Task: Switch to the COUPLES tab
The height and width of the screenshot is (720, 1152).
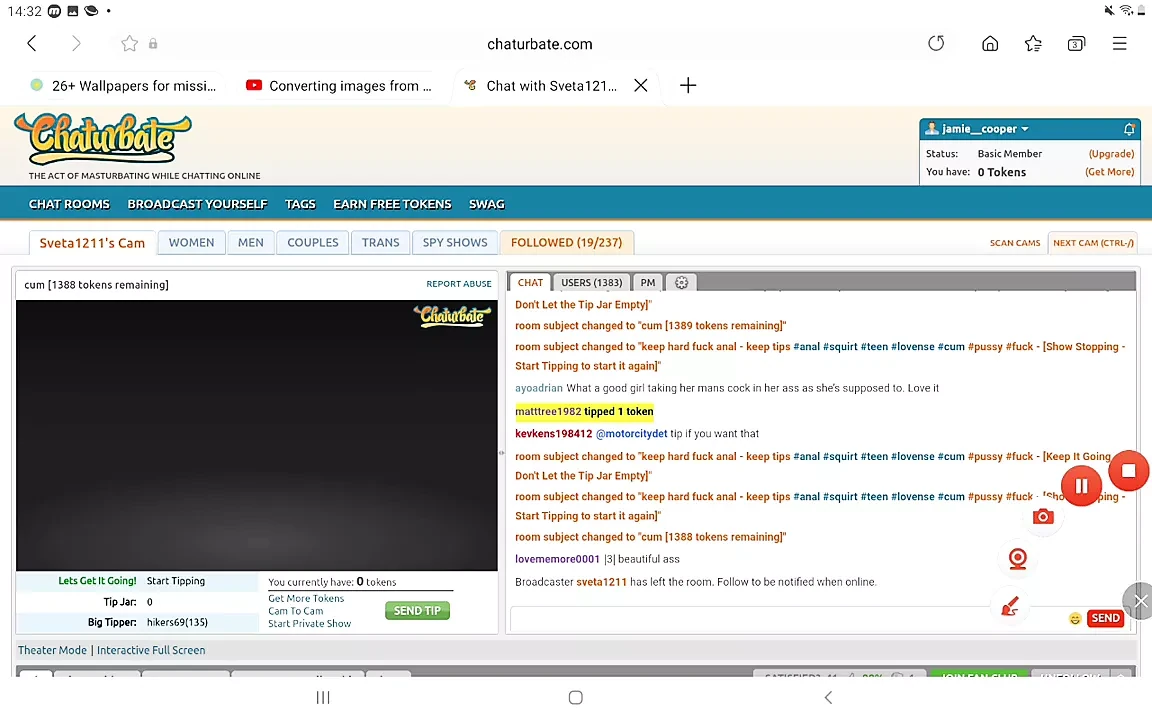Action: pos(313,242)
